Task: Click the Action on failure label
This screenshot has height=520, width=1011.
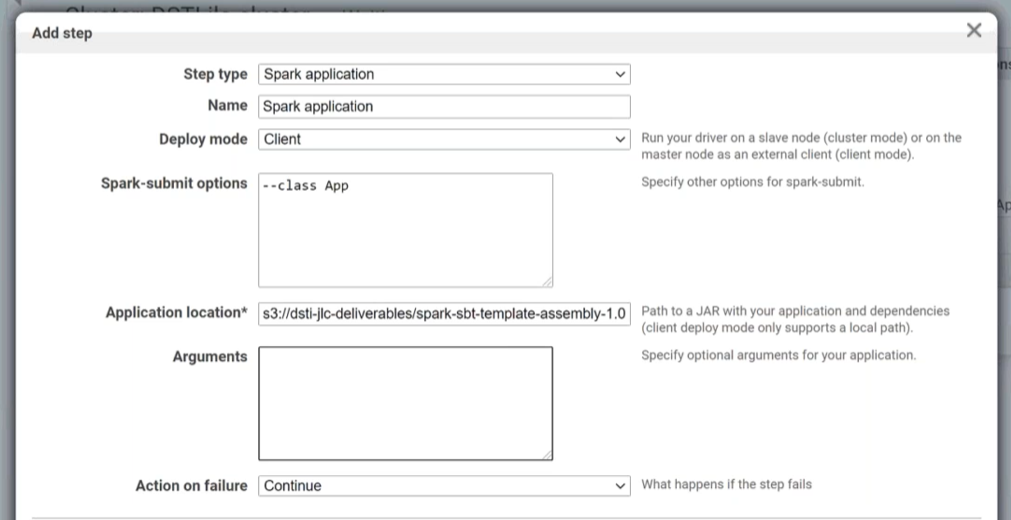Action: [191, 486]
